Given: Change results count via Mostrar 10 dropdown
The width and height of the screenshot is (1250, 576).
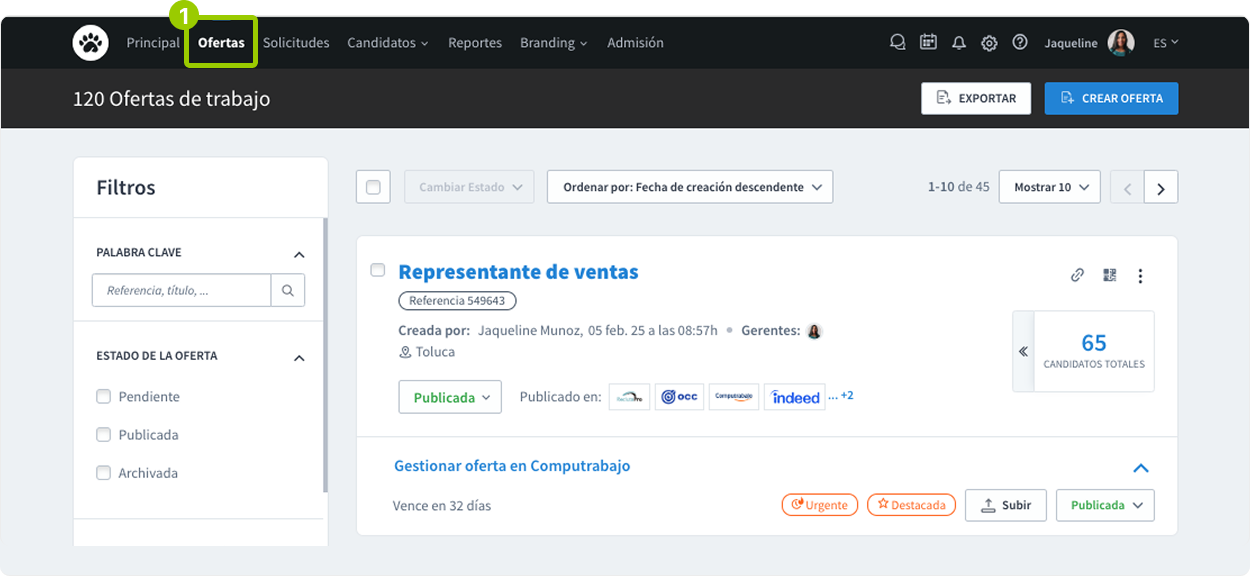Looking at the screenshot, I should [1049, 186].
